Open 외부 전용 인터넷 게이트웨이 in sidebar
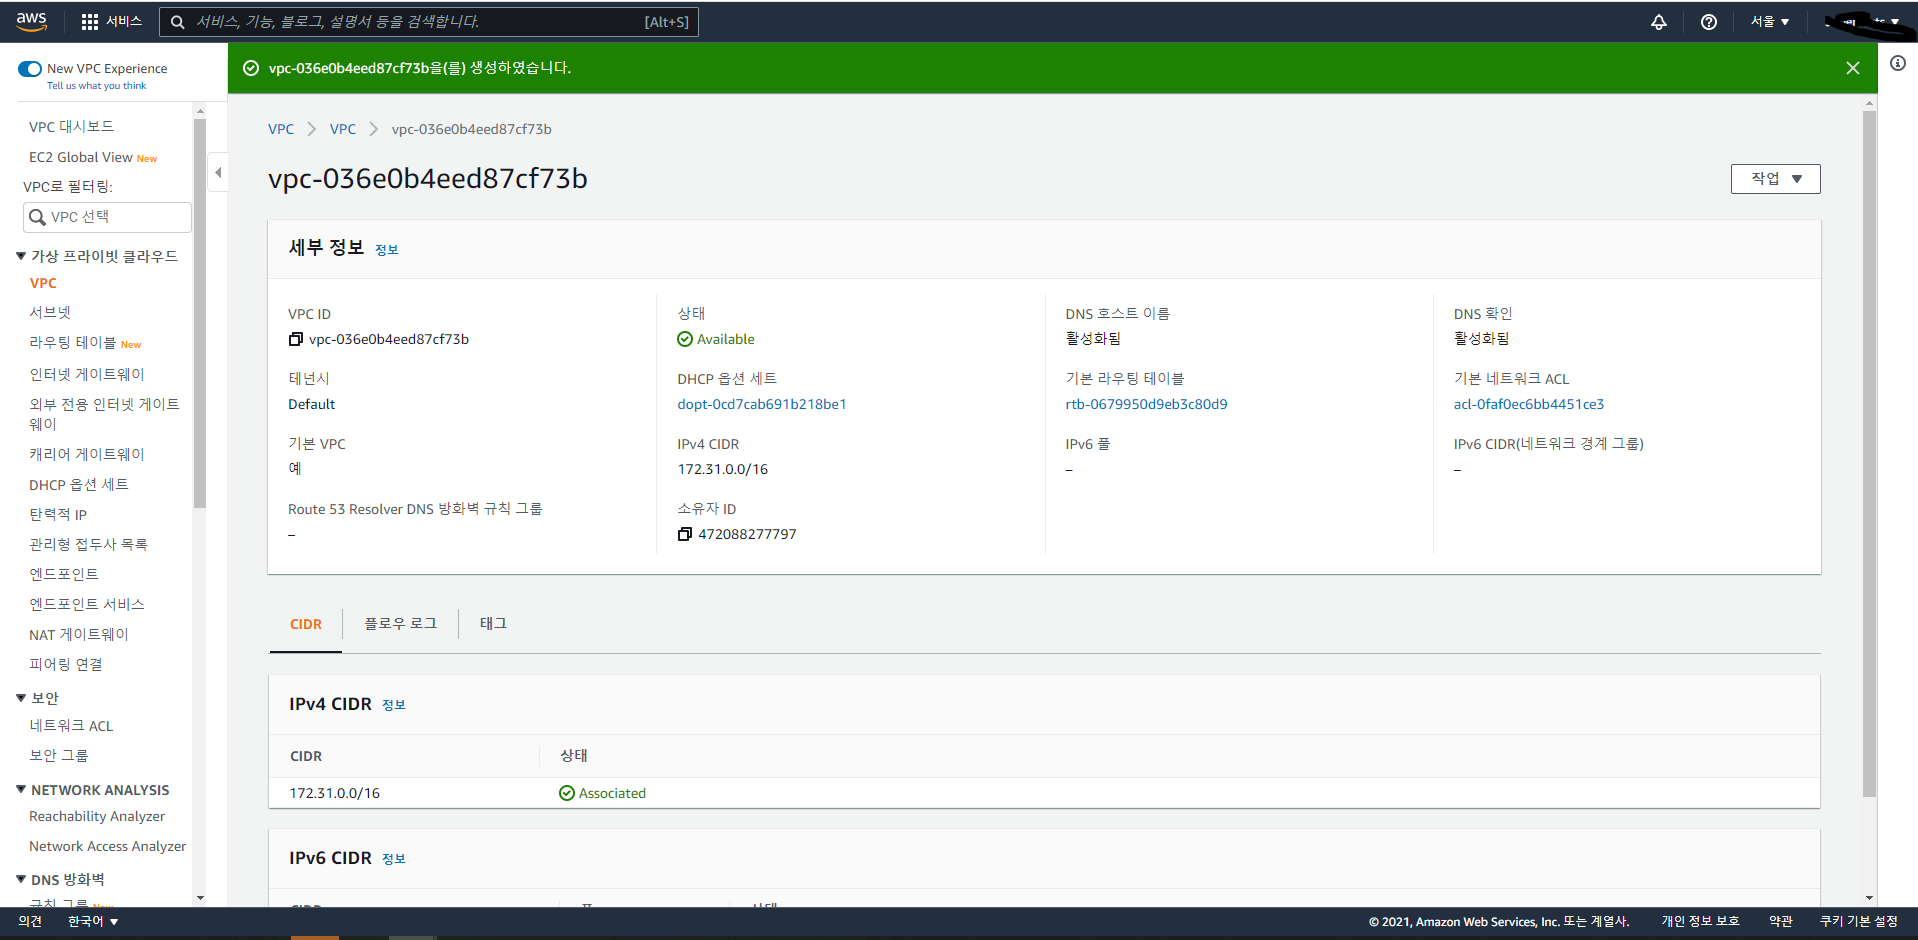 click(104, 414)
